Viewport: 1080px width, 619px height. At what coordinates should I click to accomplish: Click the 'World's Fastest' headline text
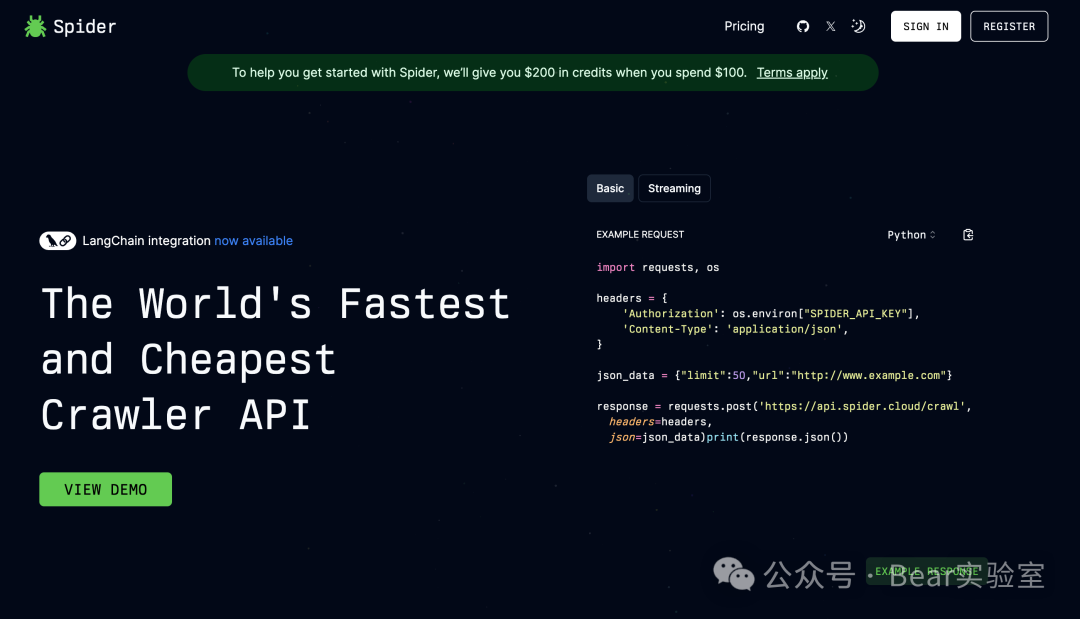point(275,304)
